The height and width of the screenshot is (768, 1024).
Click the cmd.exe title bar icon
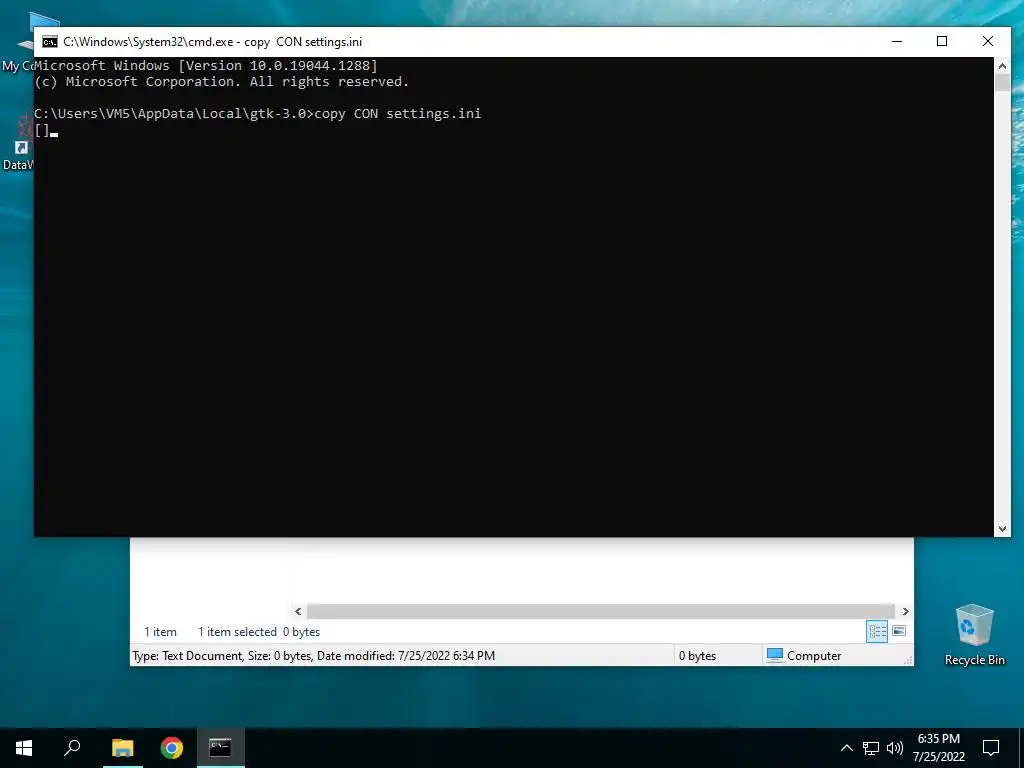coord(50,42)
